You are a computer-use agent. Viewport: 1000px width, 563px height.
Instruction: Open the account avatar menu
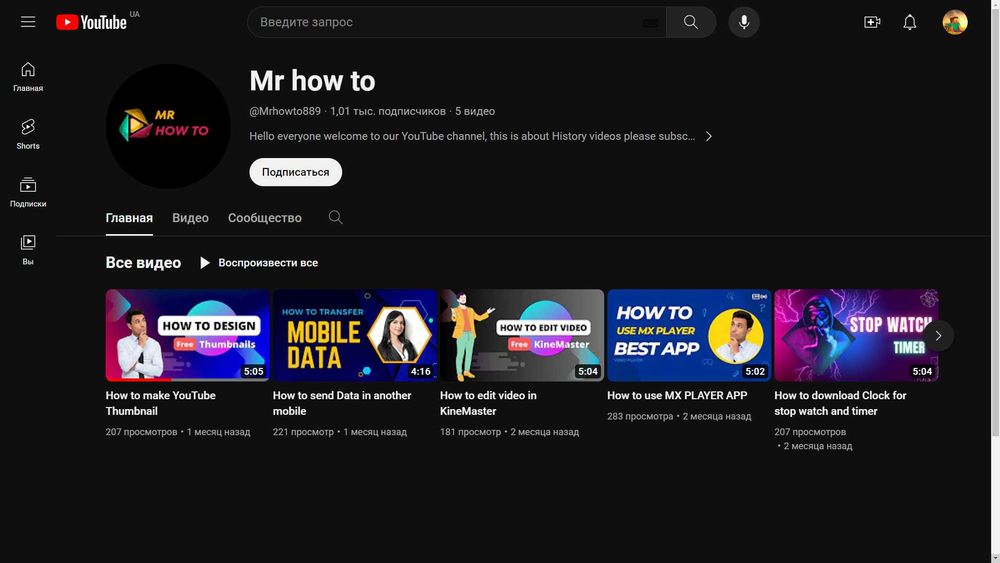pos(955,22)
